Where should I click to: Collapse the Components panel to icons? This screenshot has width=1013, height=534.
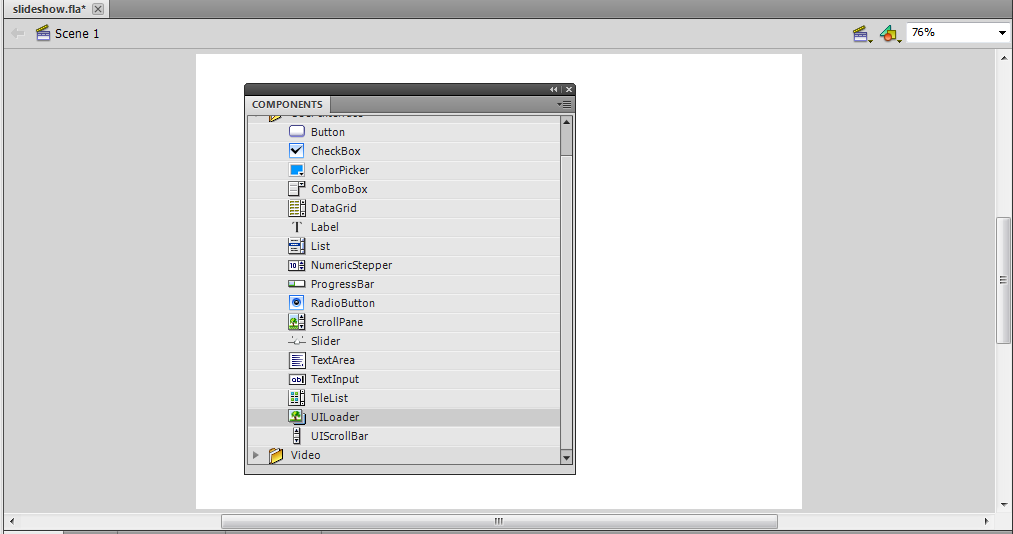pos(554,90)
